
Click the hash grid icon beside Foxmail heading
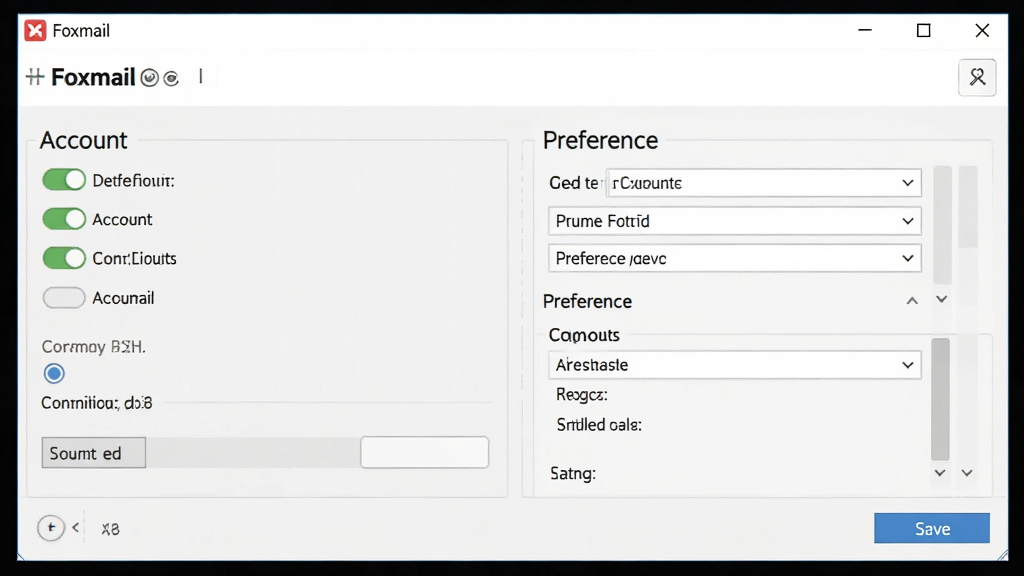(x=35, y=77)
